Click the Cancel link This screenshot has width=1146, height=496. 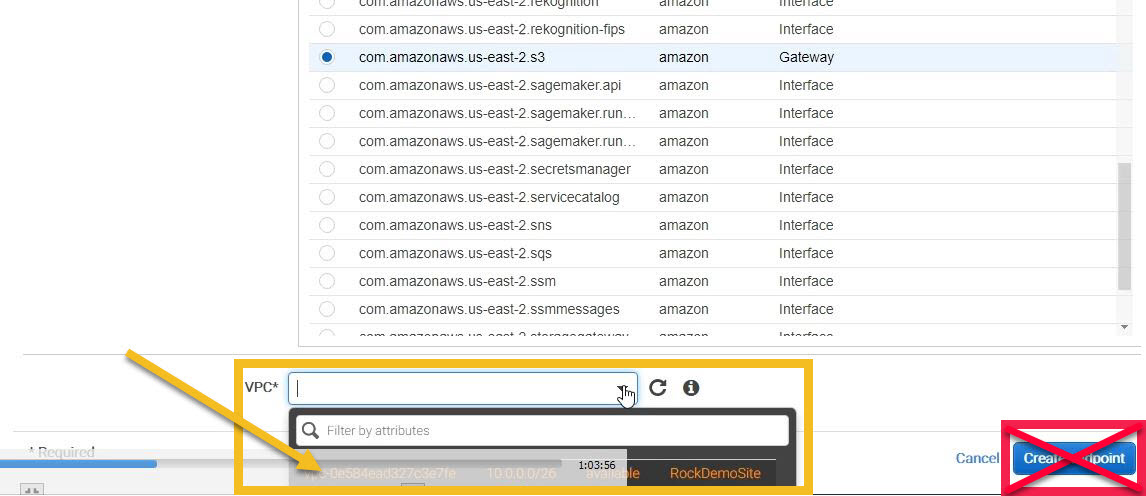click(976, 458)
